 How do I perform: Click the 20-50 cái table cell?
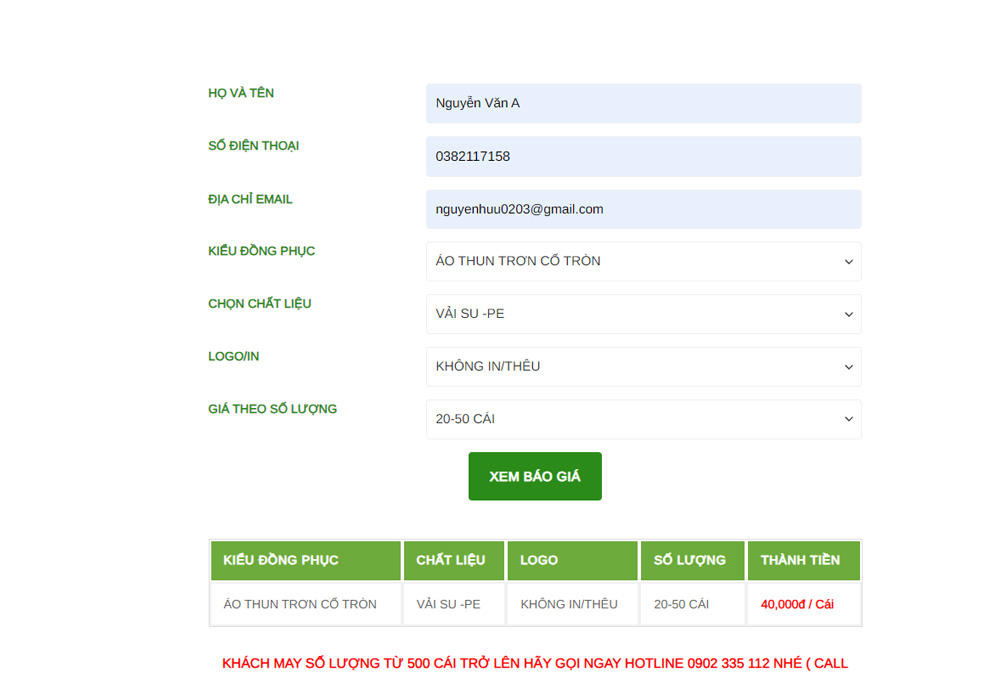click(x=682, y=604)
